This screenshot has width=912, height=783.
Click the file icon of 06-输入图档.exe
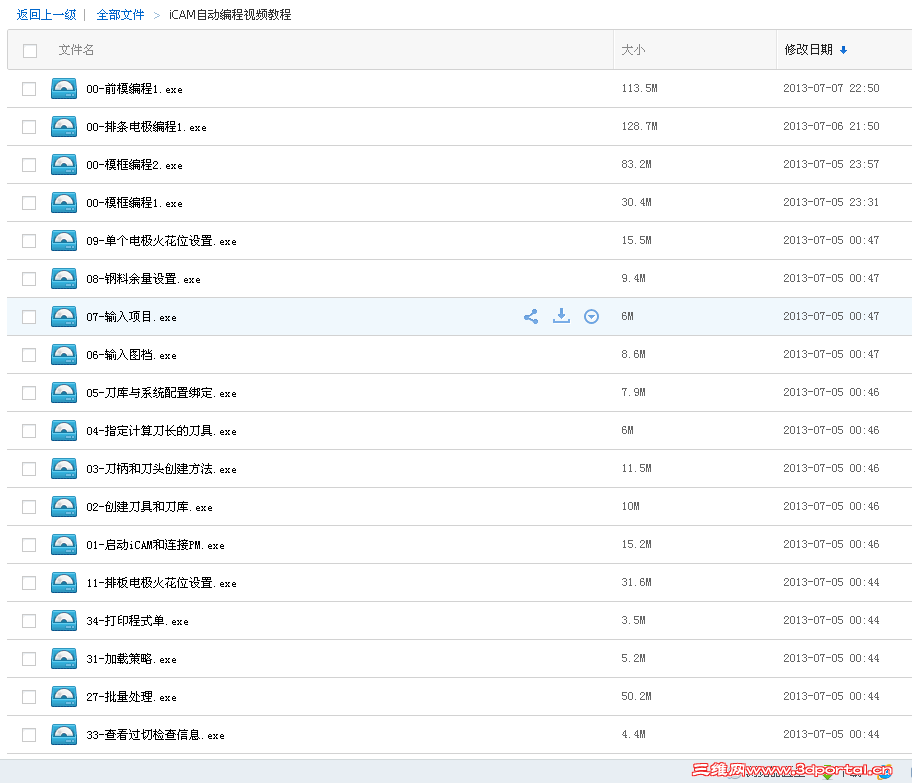coord(64,355)
